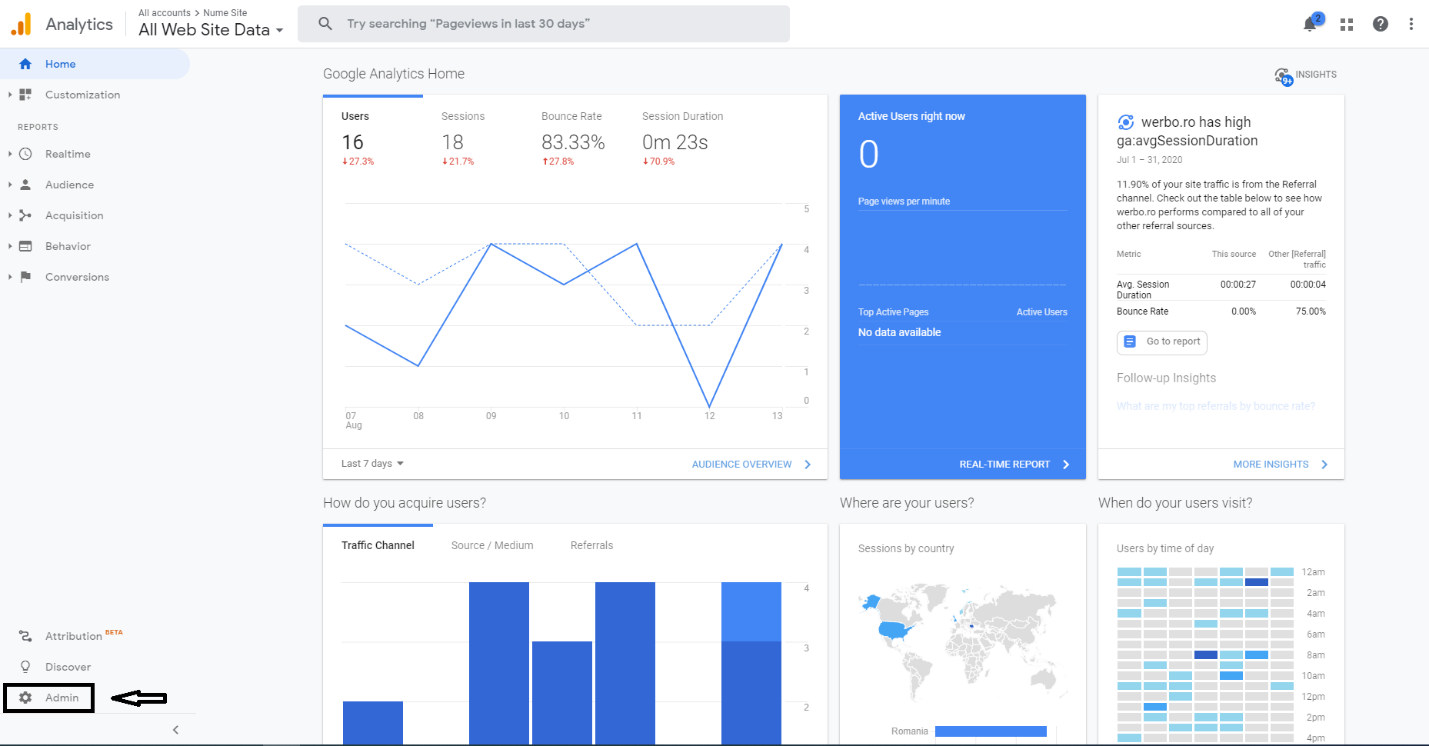Click the Discover lightbulb icon
Image resolution: width=1429 pixels, height=746 pixels.
pos(26,667)
